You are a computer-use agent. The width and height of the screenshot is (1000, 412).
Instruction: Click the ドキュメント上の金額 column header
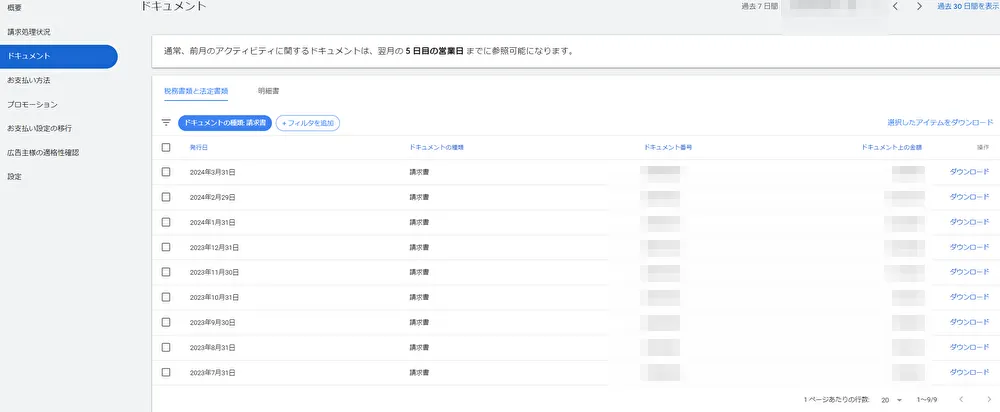891,147
